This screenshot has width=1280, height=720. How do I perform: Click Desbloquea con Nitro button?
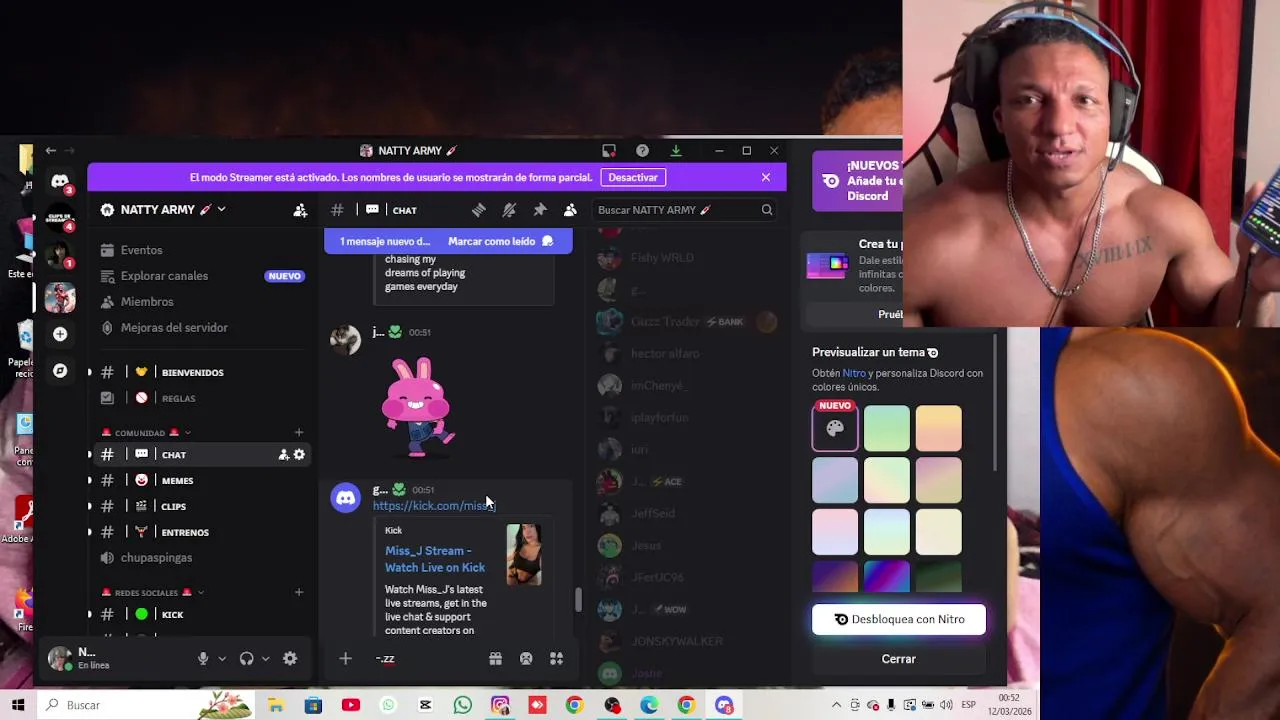pyautogui.click(x=898, y=619)
